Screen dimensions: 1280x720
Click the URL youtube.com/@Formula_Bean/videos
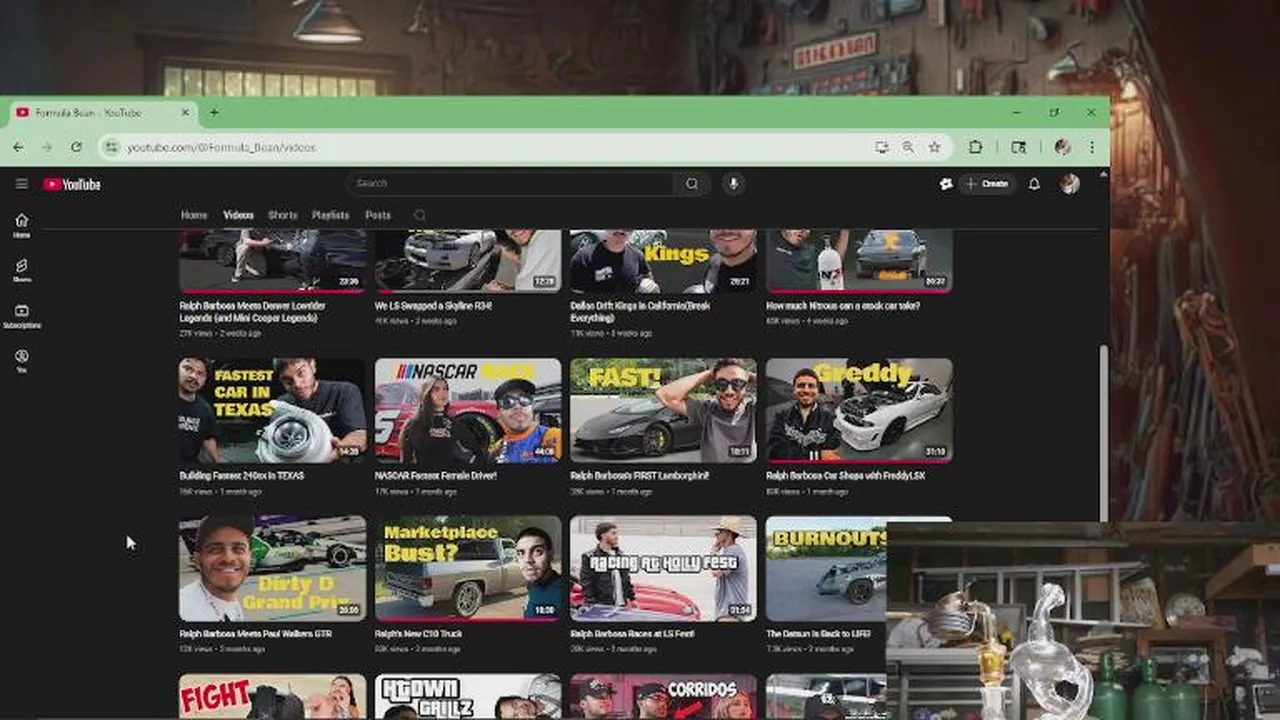[x=221, y=147]
